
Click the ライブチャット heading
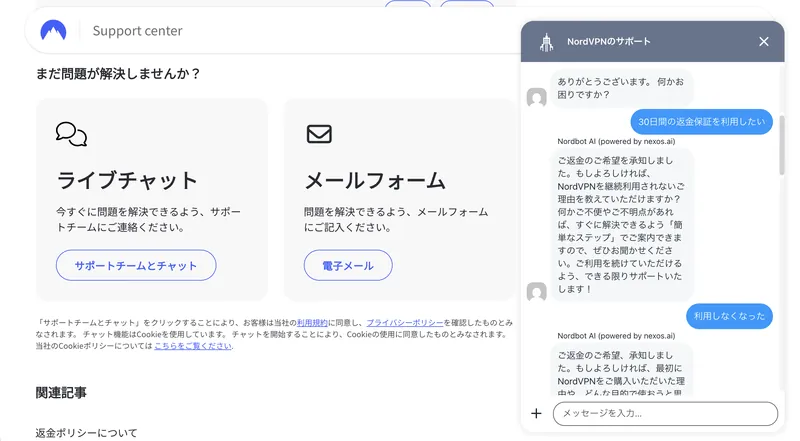pyautogui.click(x=127, y=180)
